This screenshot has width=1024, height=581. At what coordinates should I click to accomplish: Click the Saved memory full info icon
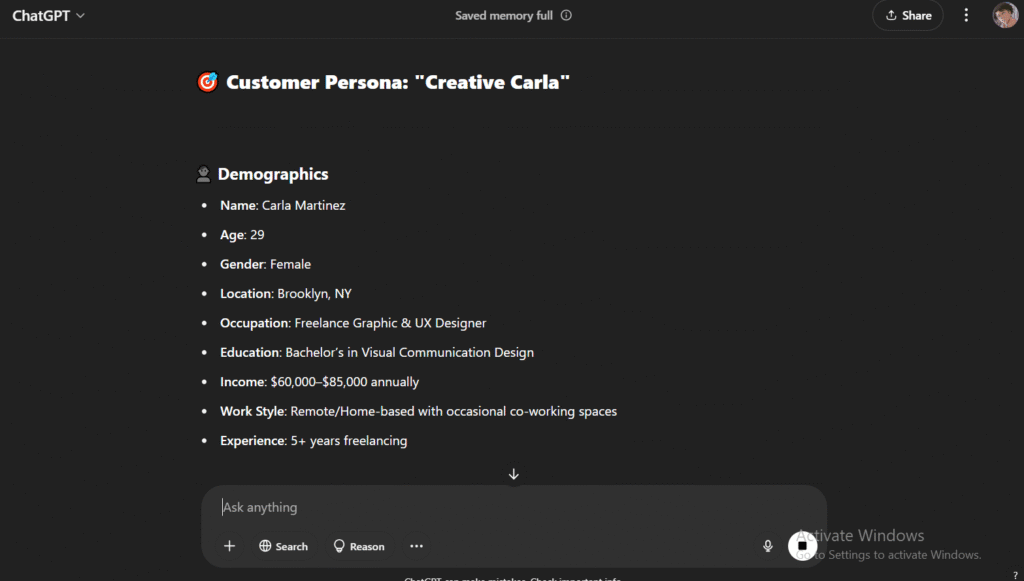point(566,15)
